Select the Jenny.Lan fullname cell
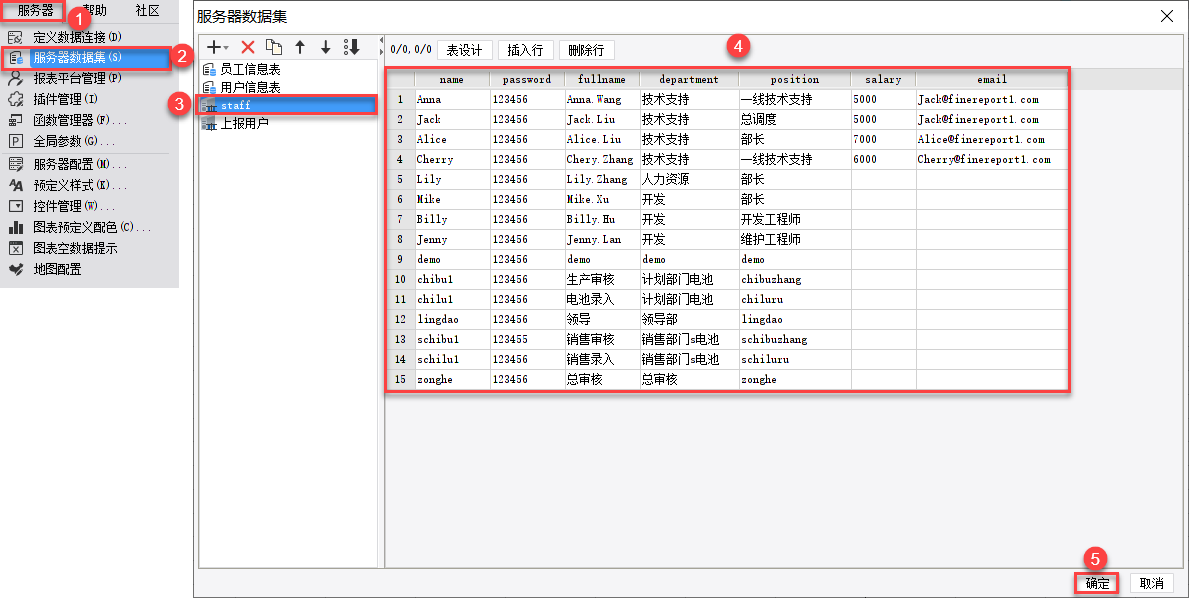This screenshot has height=598, width=1189. point(602,240)
